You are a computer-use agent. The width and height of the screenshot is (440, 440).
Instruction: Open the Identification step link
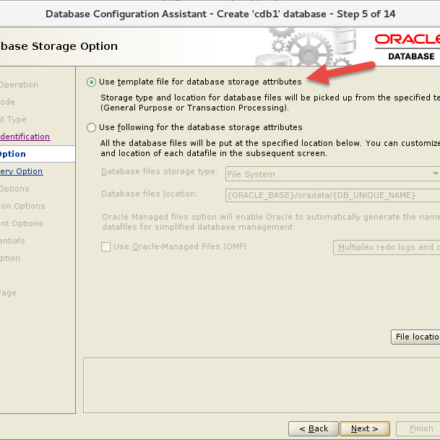pyautogui.click(x=25, y=137)
